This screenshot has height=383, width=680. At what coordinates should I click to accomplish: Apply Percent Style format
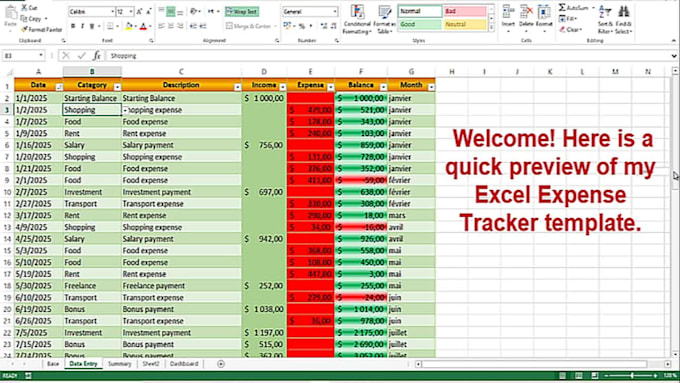pos(301,26)
